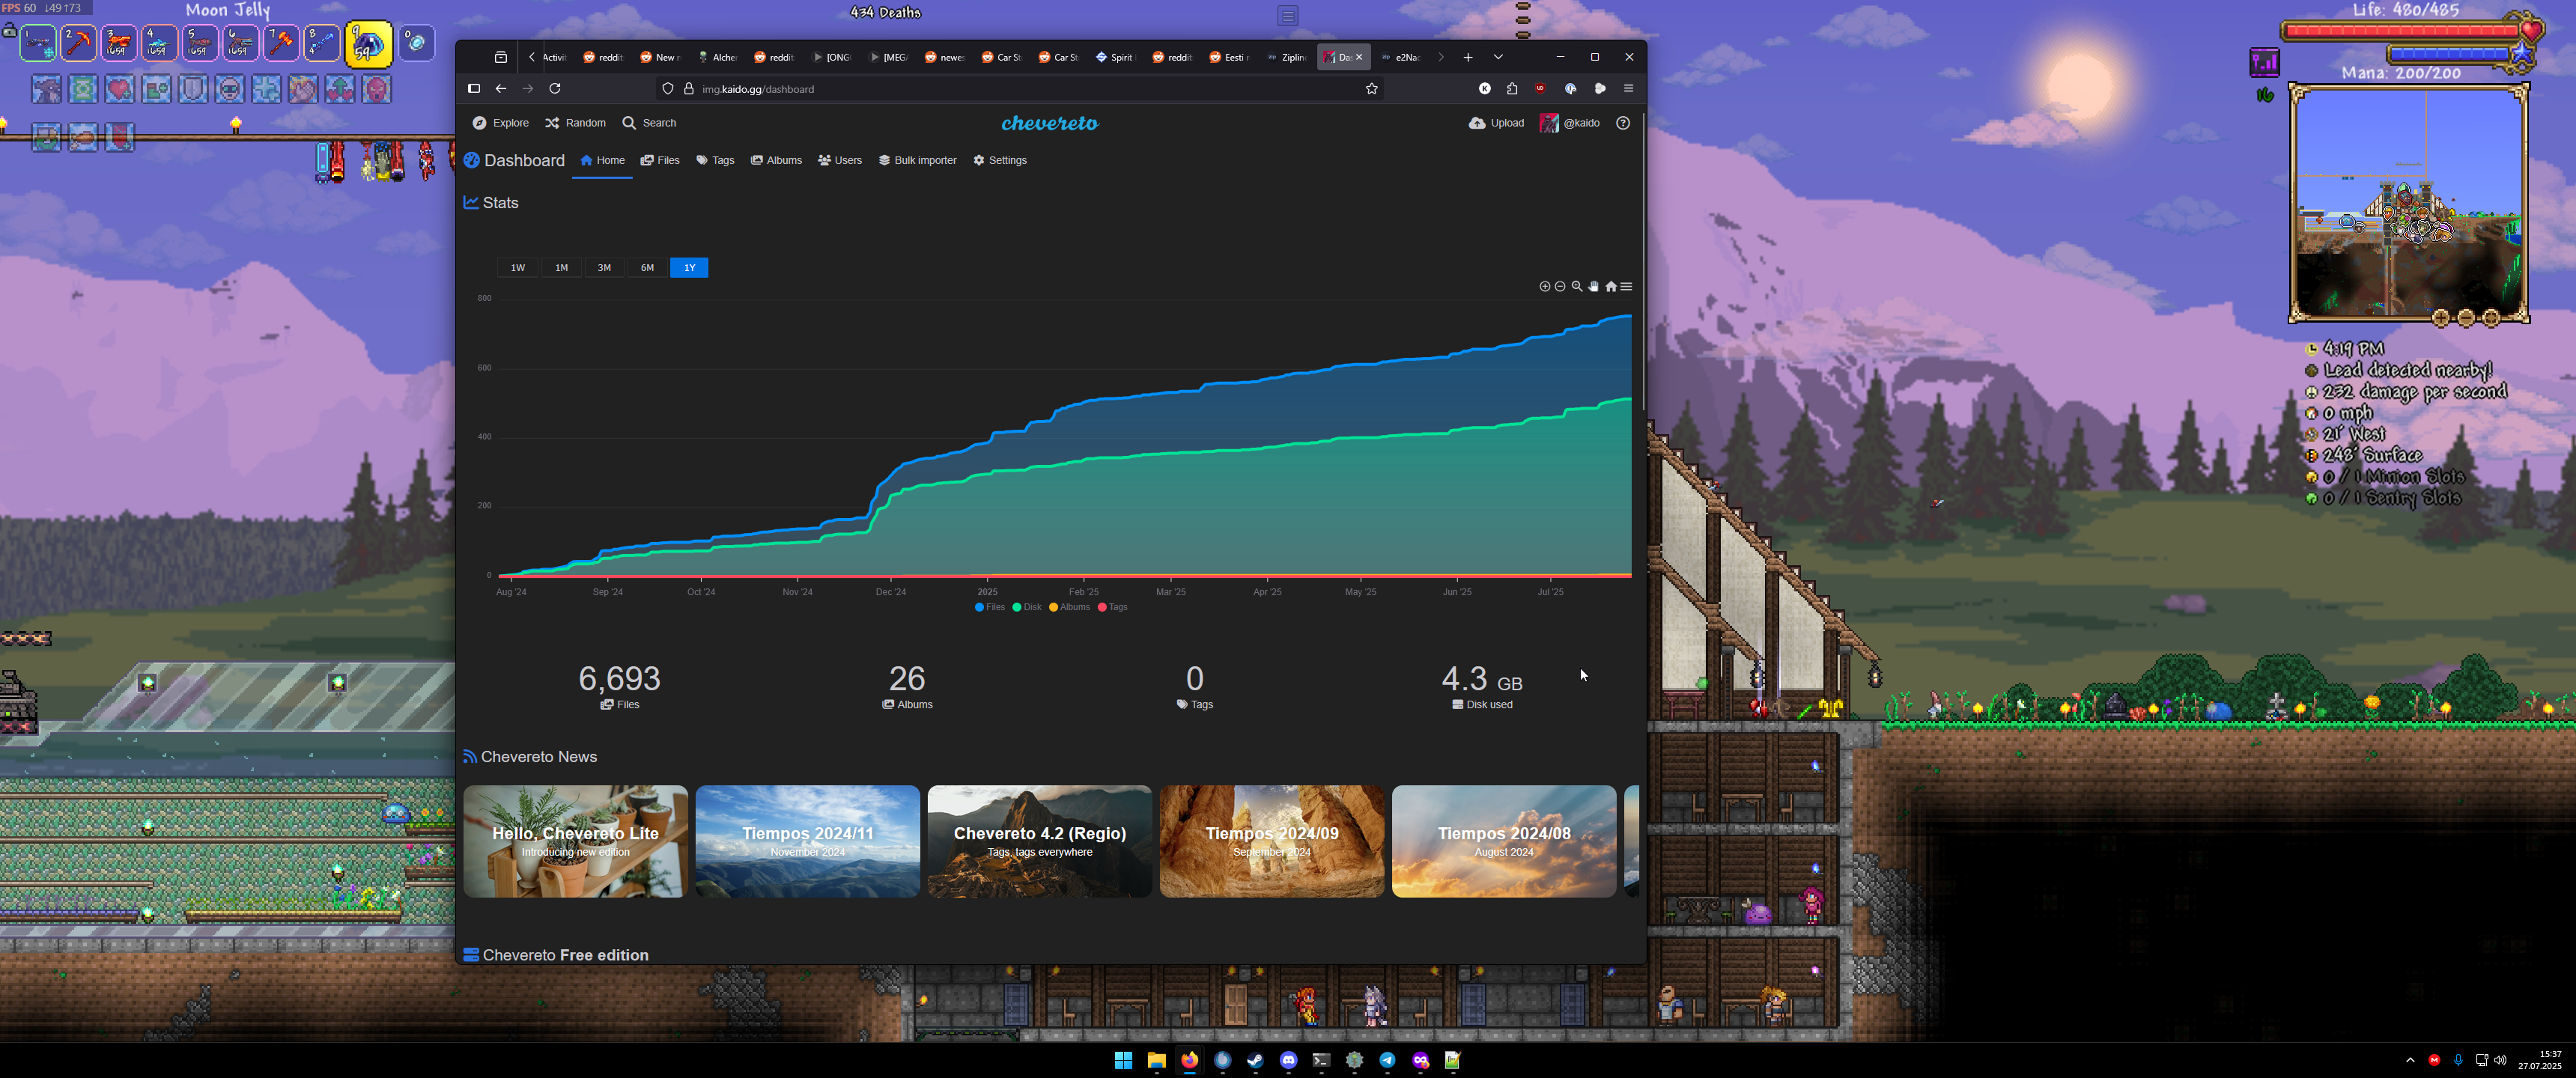Open the Home dashboard tab

point(602,160)
